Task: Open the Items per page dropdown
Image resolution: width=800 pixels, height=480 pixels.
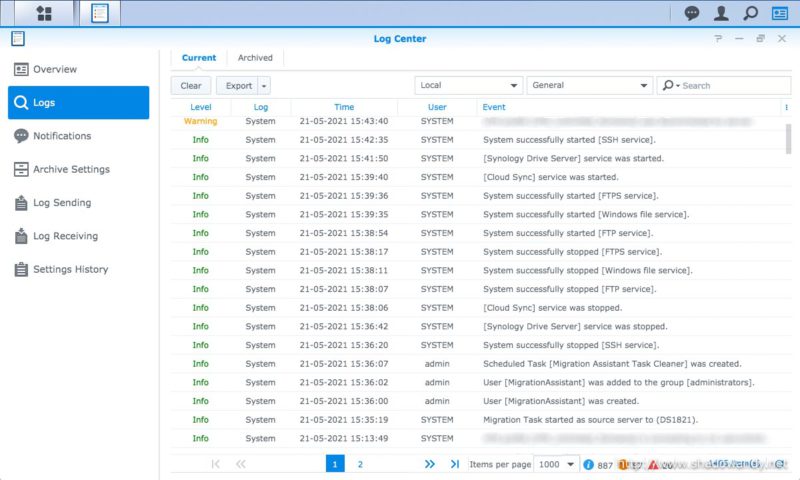Action: (556, 464)
